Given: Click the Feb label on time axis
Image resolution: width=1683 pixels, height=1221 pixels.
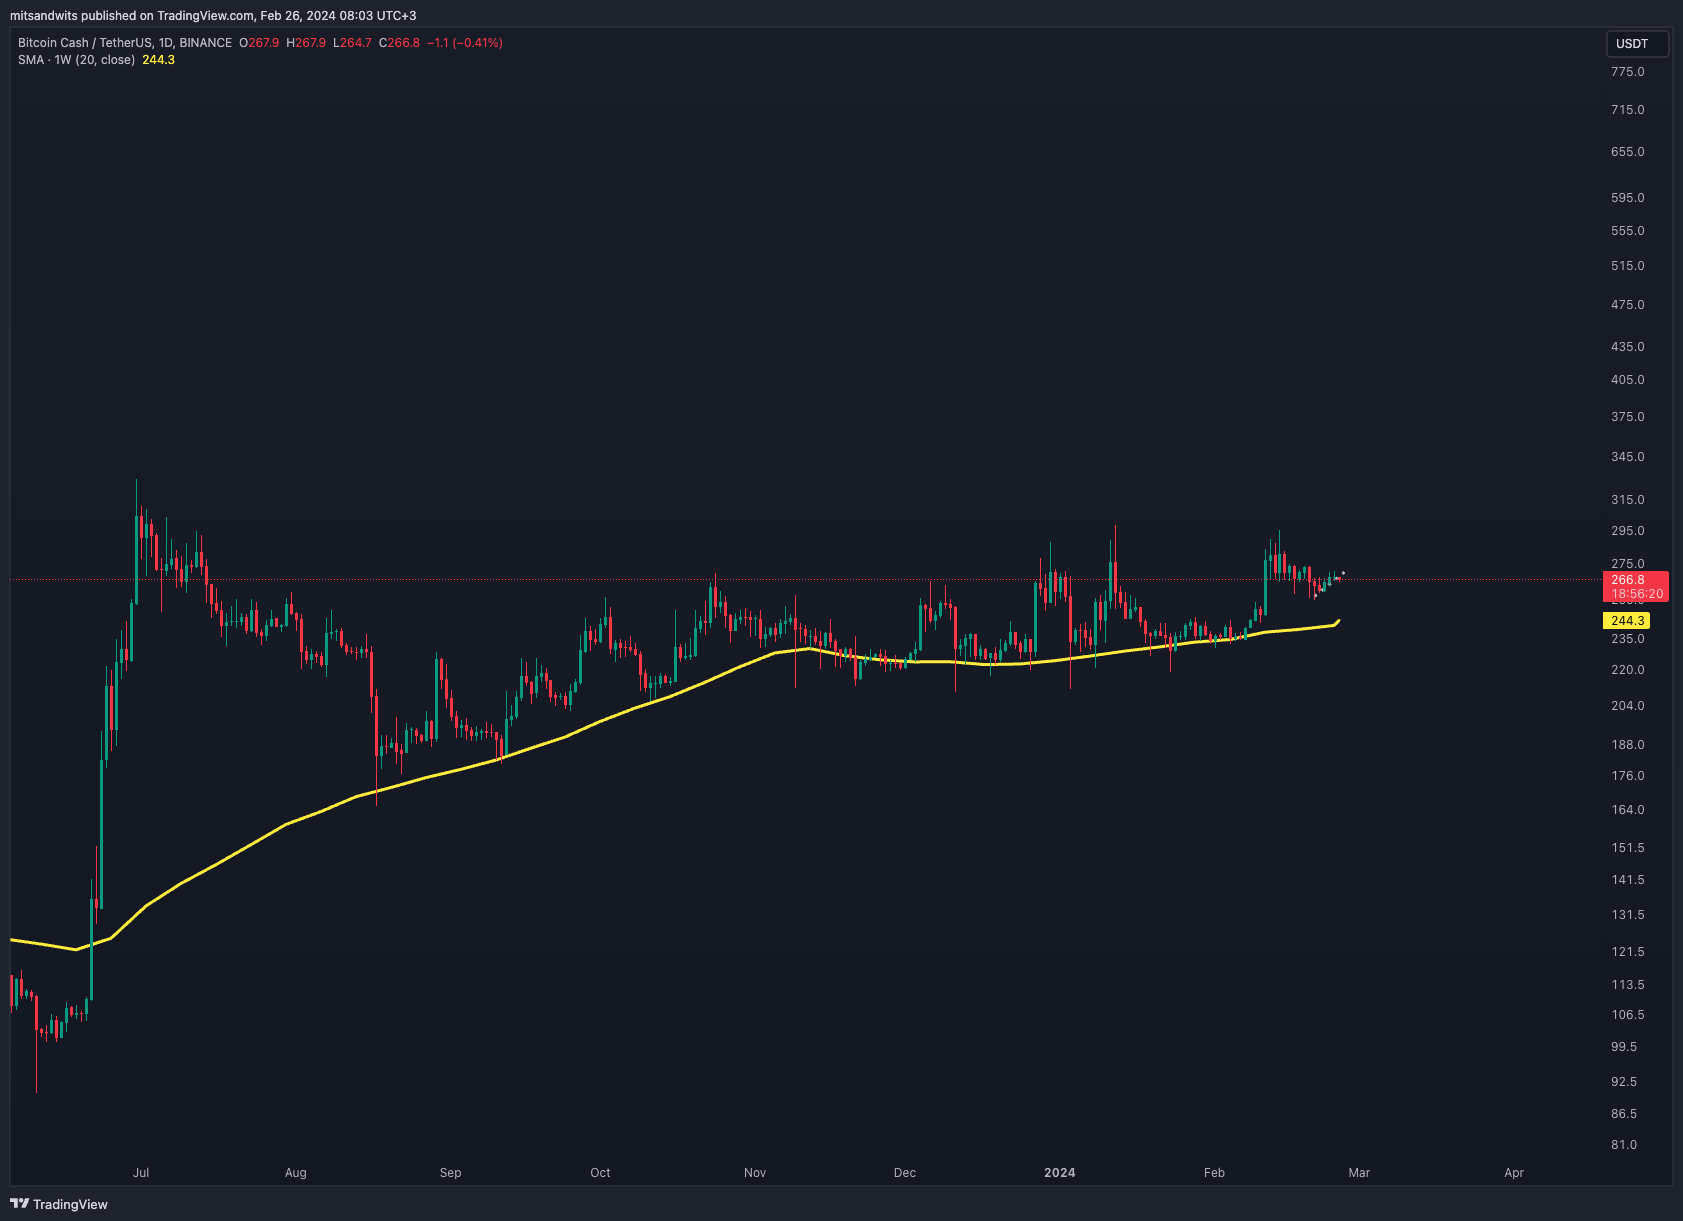Looking at the screenshot, I should click(1214, 1173).
